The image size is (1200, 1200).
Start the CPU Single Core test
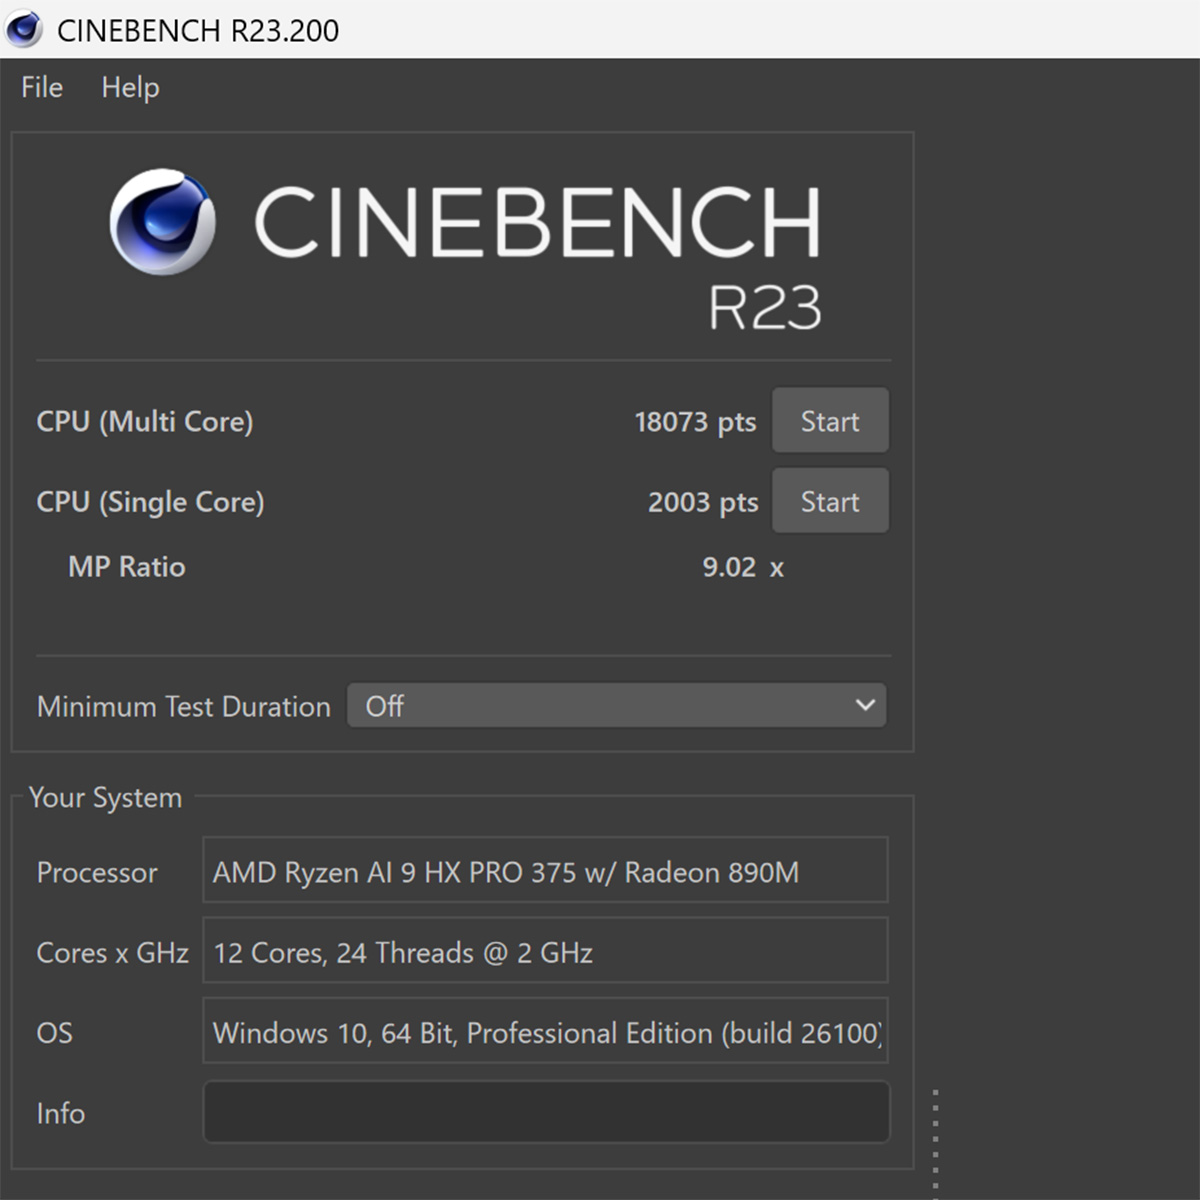tap(830, 501)
